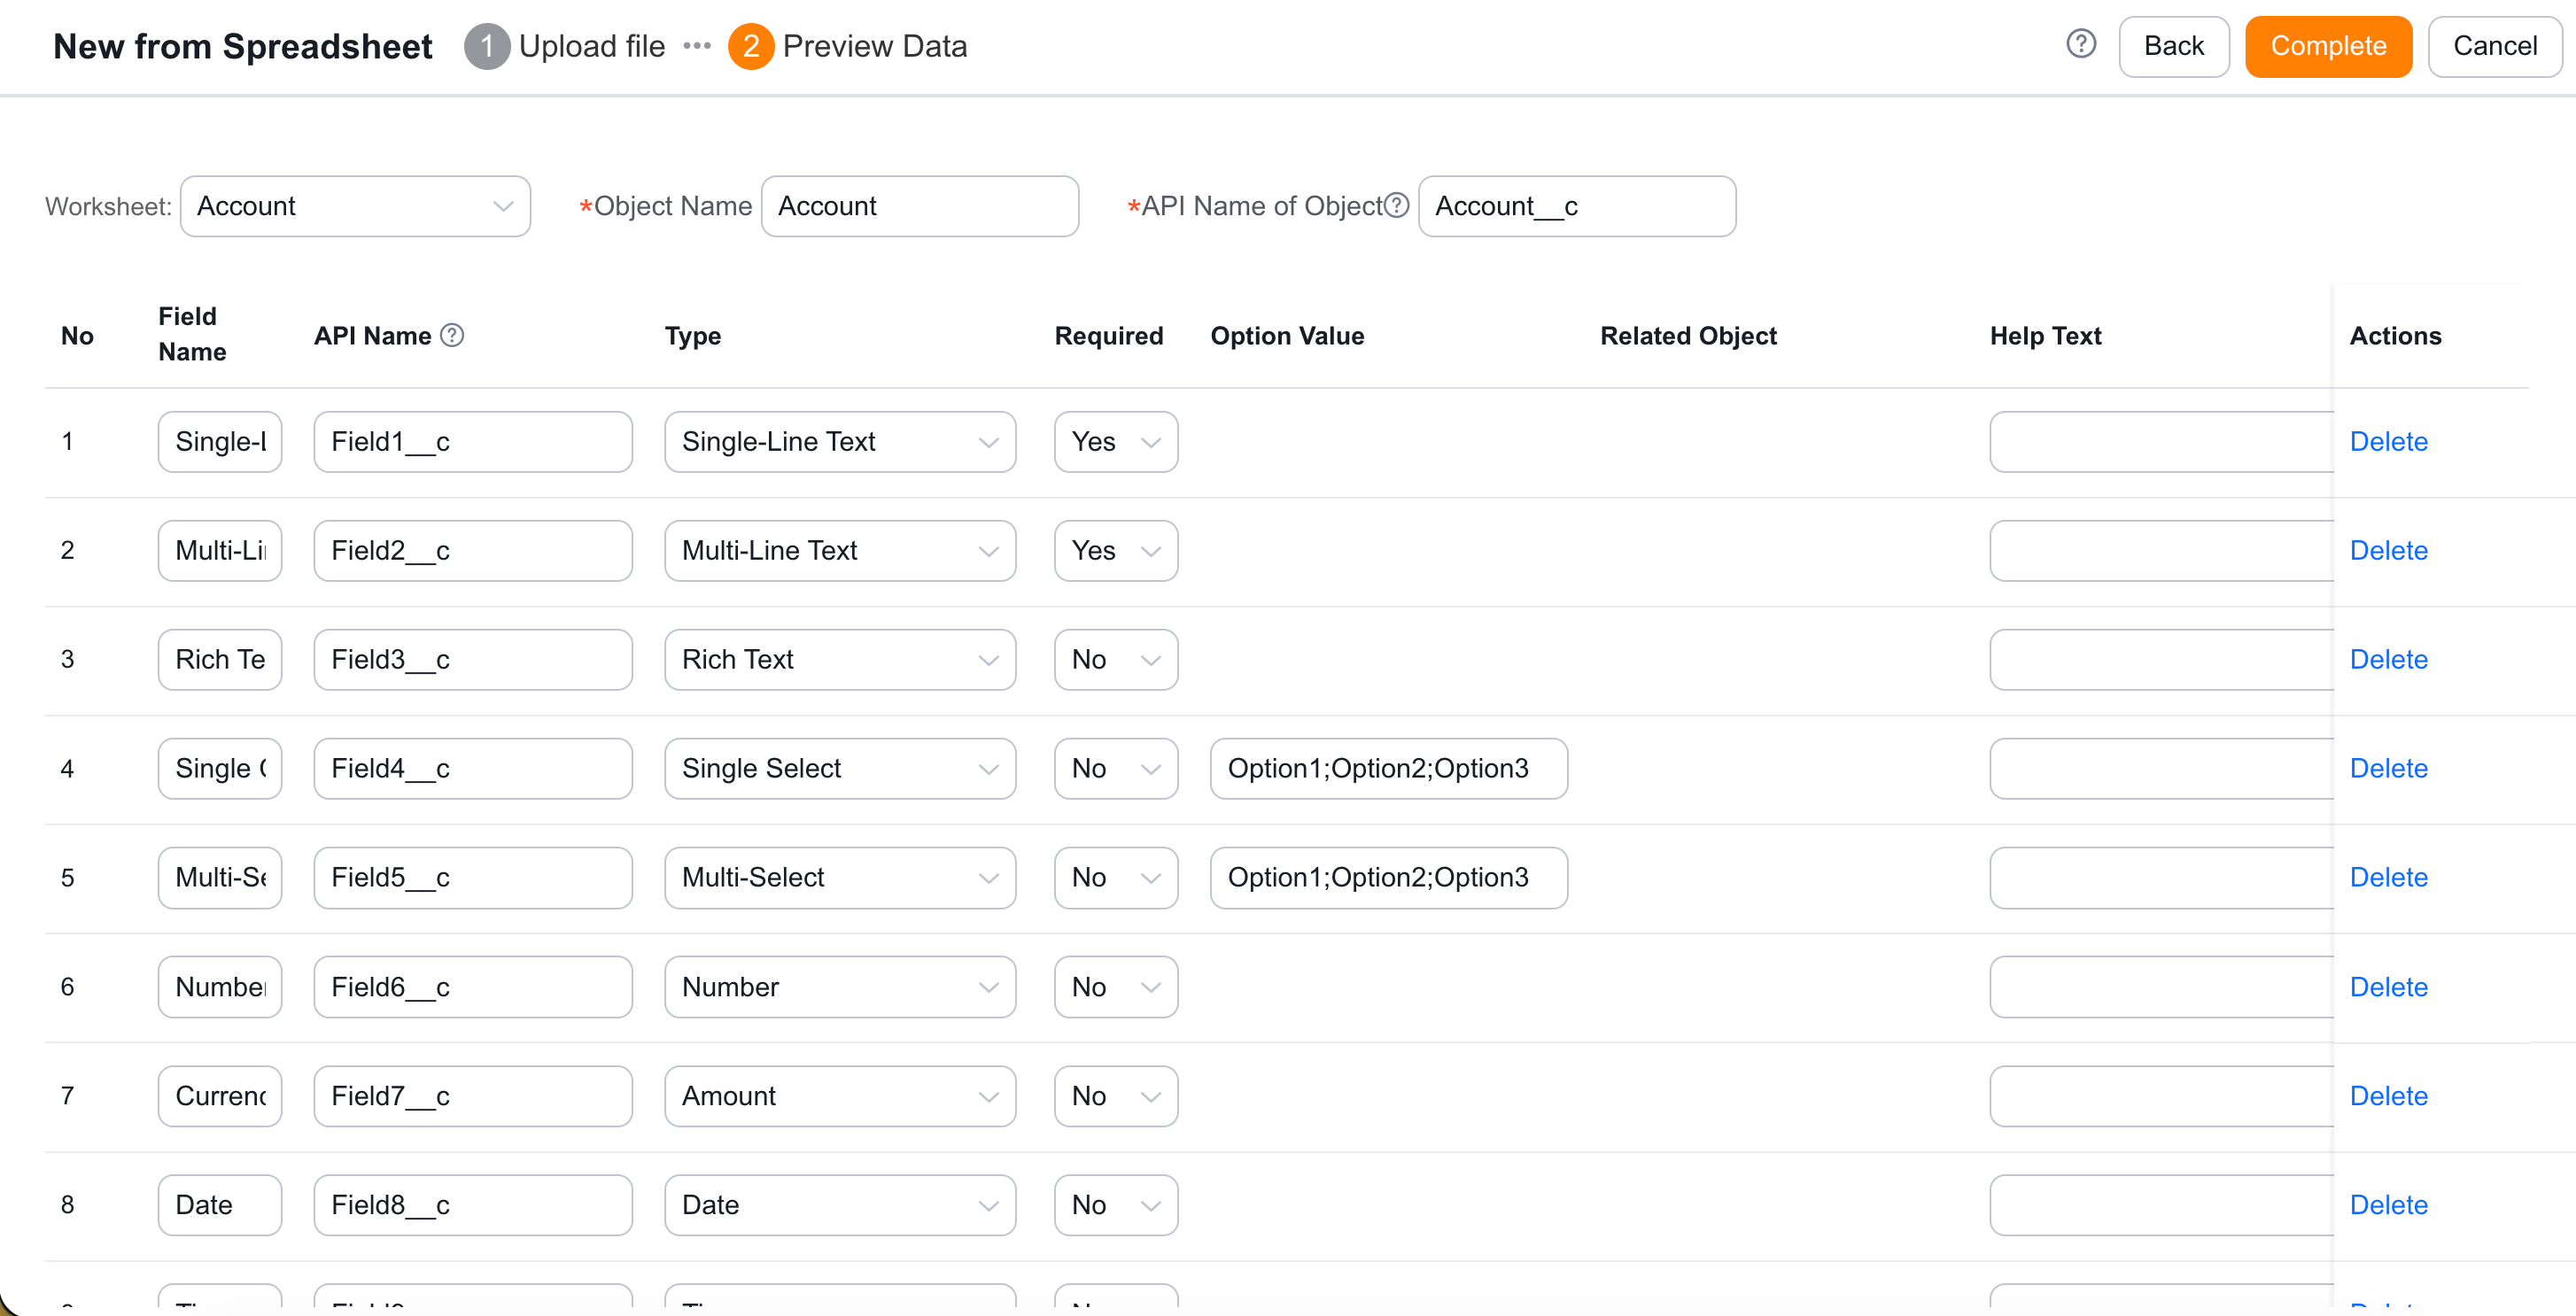Delete the Field8__c Date row
2576x1316 pixels.
point(2388,1205)
